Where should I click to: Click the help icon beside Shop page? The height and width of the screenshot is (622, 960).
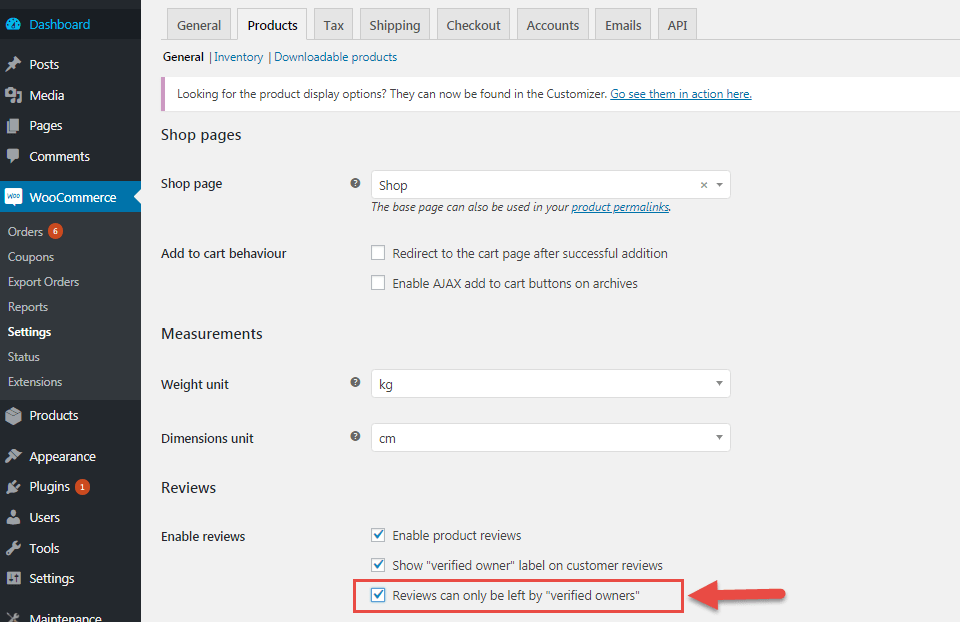click(355, 184)
